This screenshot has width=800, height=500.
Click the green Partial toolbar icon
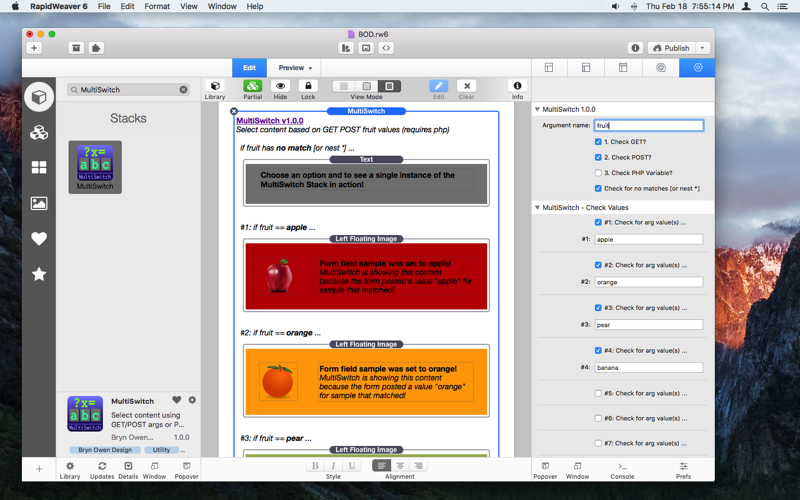[253, 86]
